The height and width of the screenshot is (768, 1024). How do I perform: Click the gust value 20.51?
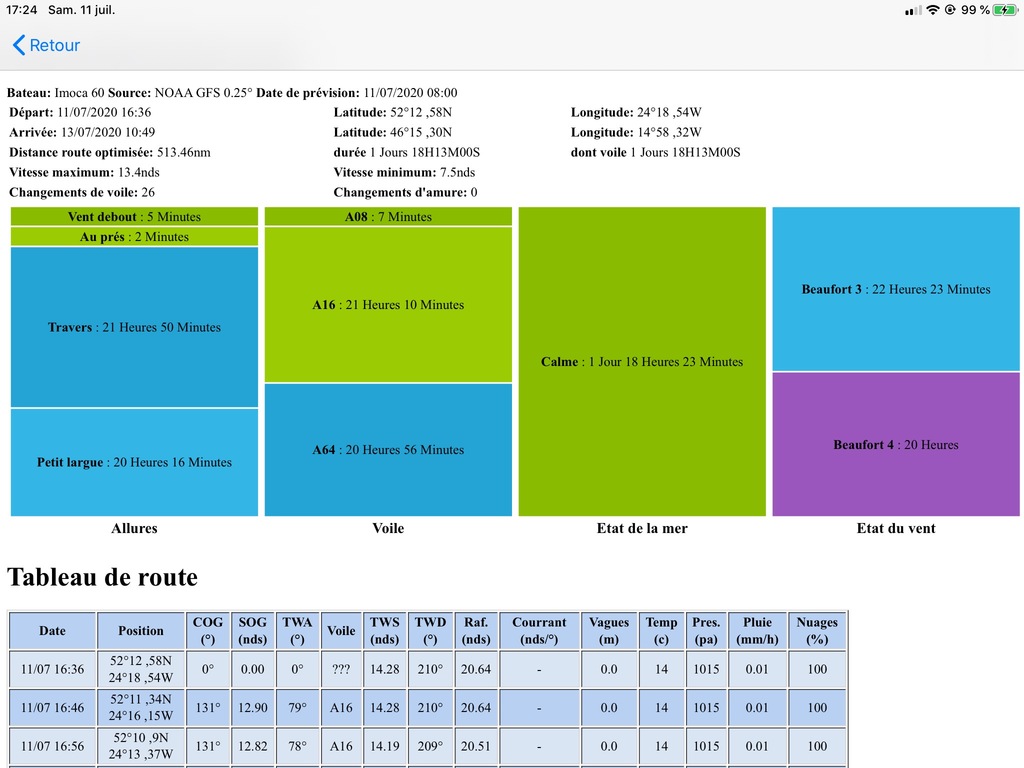(x=475, y=746)
